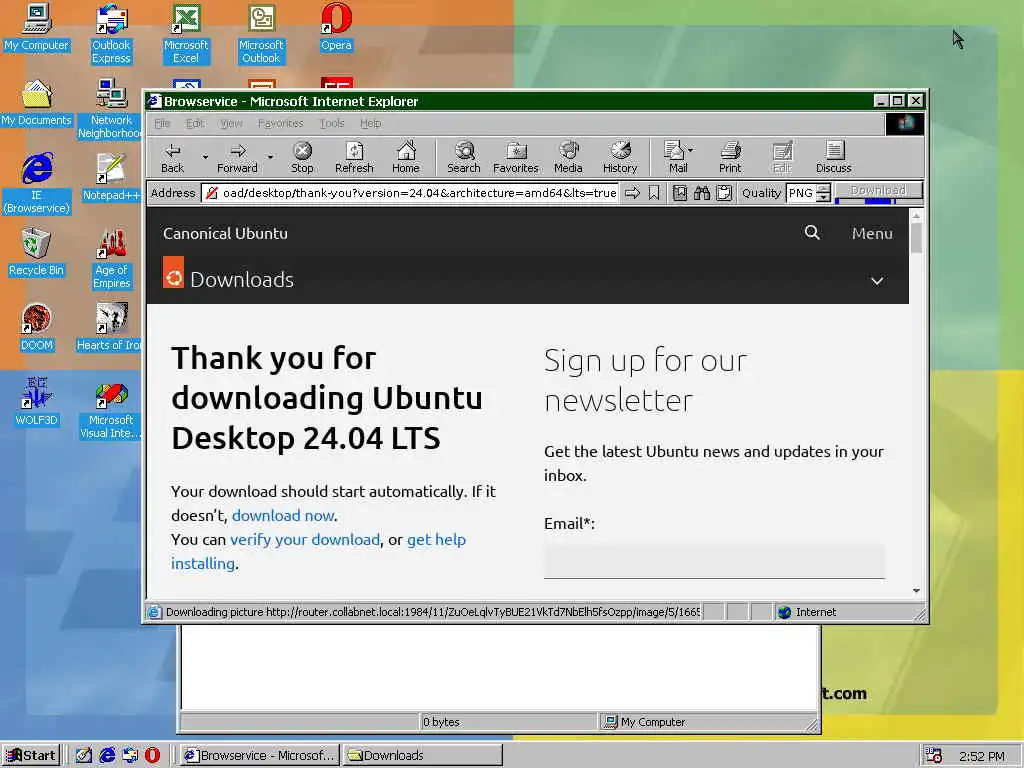Click the 'download now' link
1024x768 pixels.
(283, 515)
